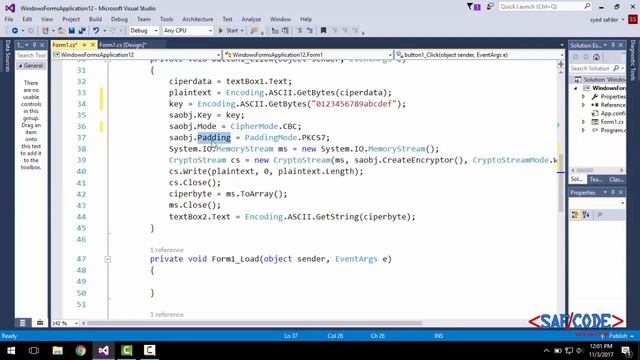Expand the References node in Solution Explorer
Image resolution: width=640 pixels, height=360 pixels.
pos(583,105)
